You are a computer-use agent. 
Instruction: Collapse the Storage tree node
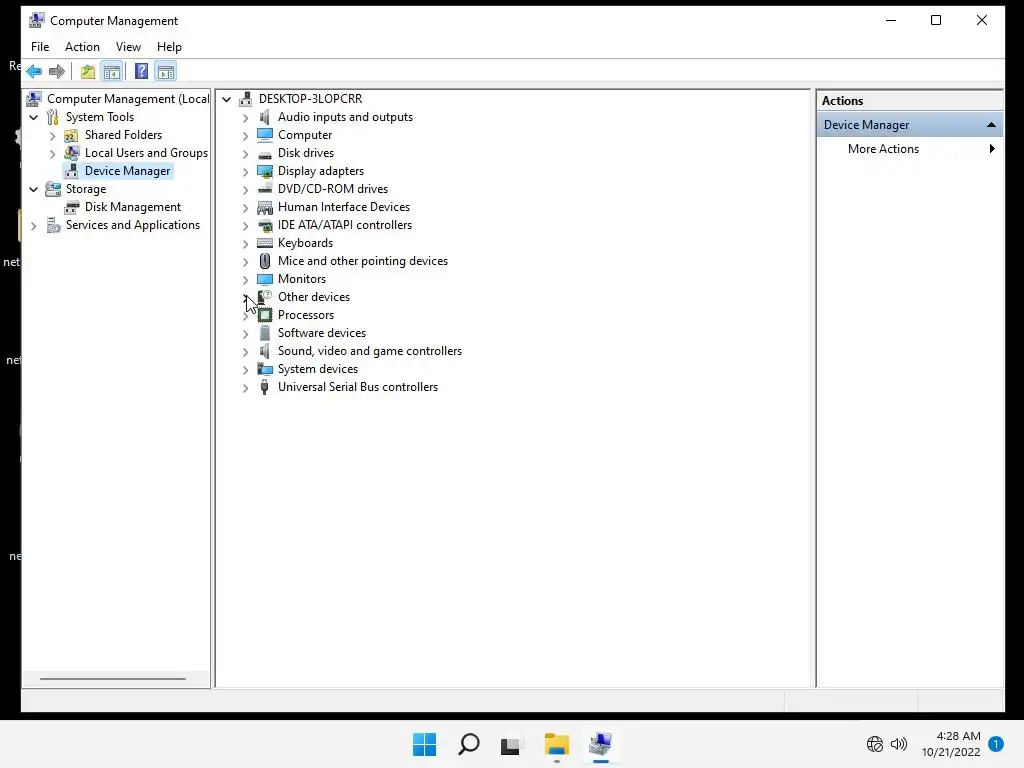[33, 189]
